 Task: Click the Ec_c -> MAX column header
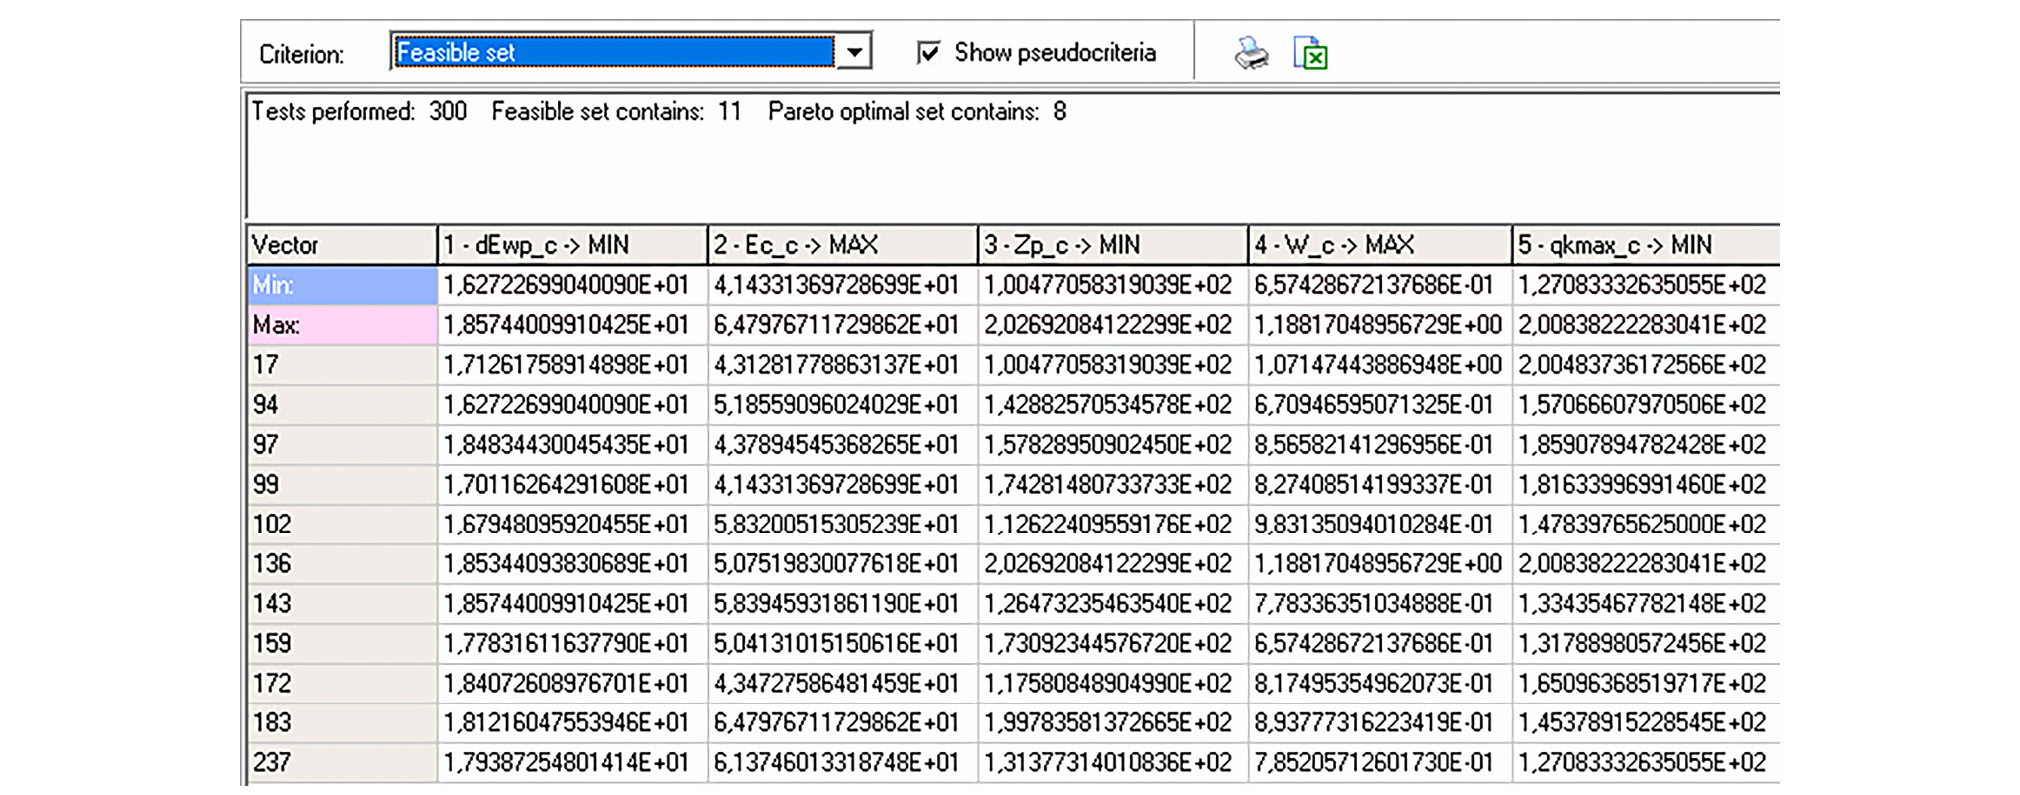coord(841,245)
